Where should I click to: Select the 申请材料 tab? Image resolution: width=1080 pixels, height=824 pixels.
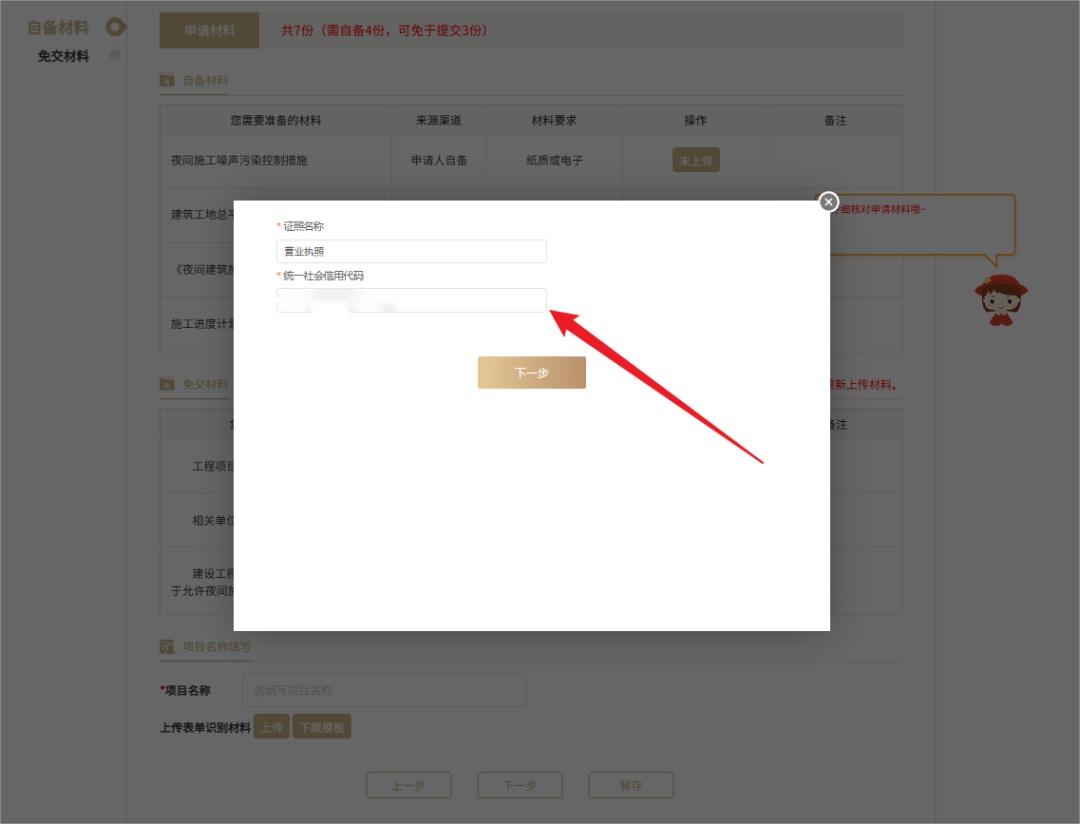pyautogui.click(x=209, y=30)
